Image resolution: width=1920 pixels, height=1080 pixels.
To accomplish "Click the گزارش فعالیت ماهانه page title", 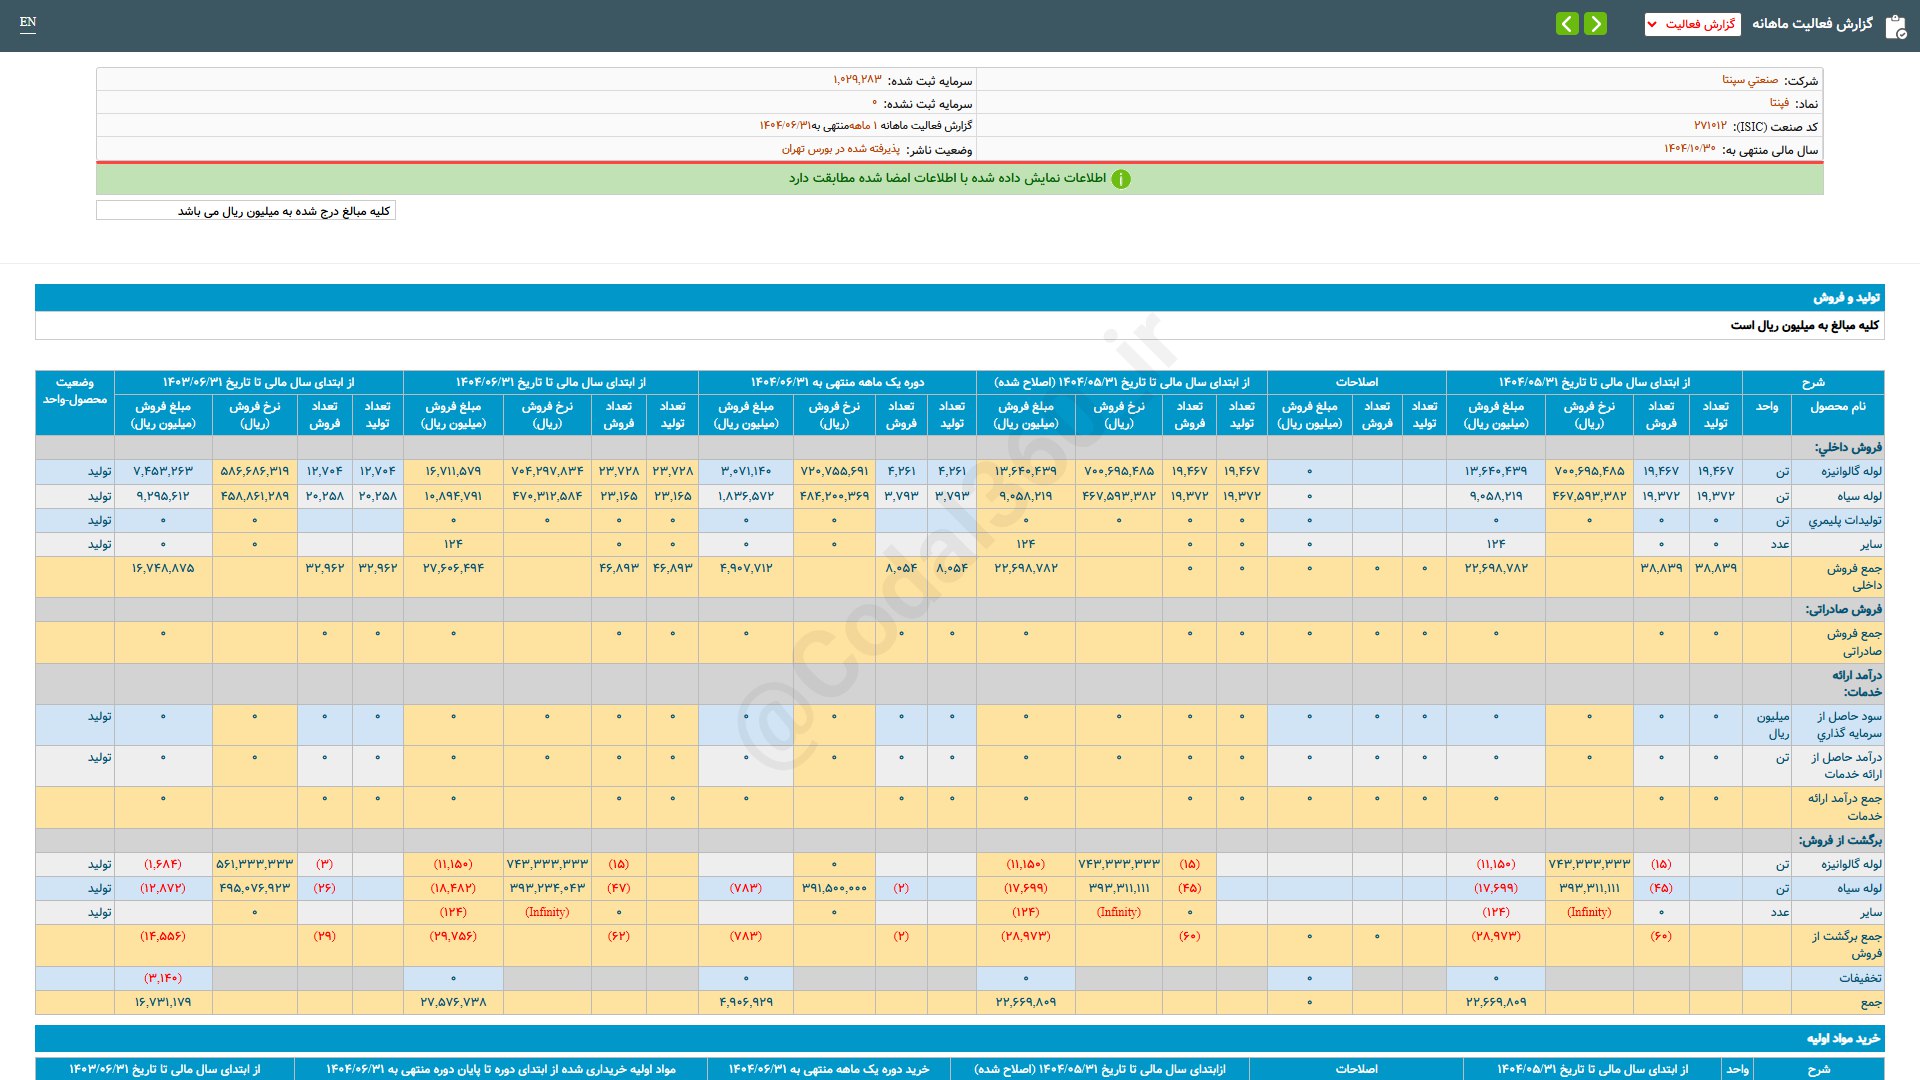I will 1811,24.
